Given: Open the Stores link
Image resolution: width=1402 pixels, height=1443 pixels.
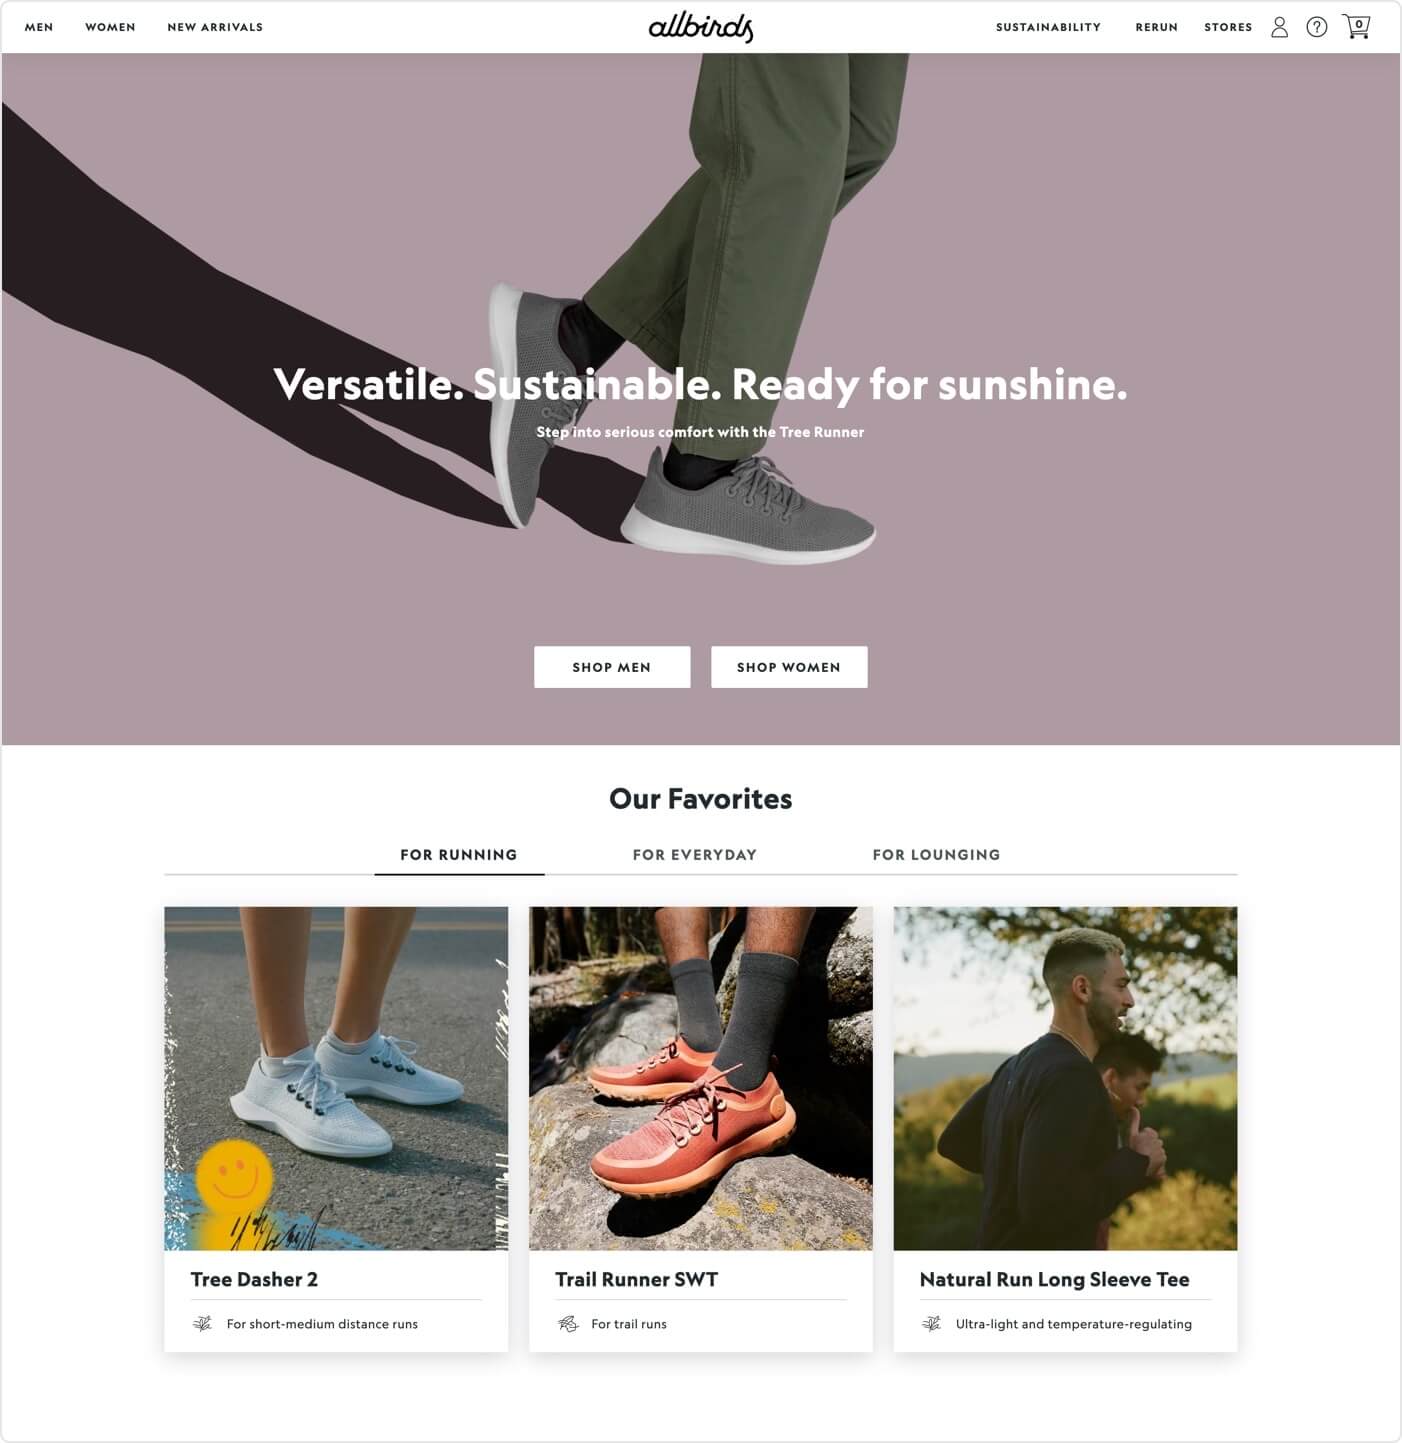Looking at the screenshot, I should click(x=1228, y=27).
